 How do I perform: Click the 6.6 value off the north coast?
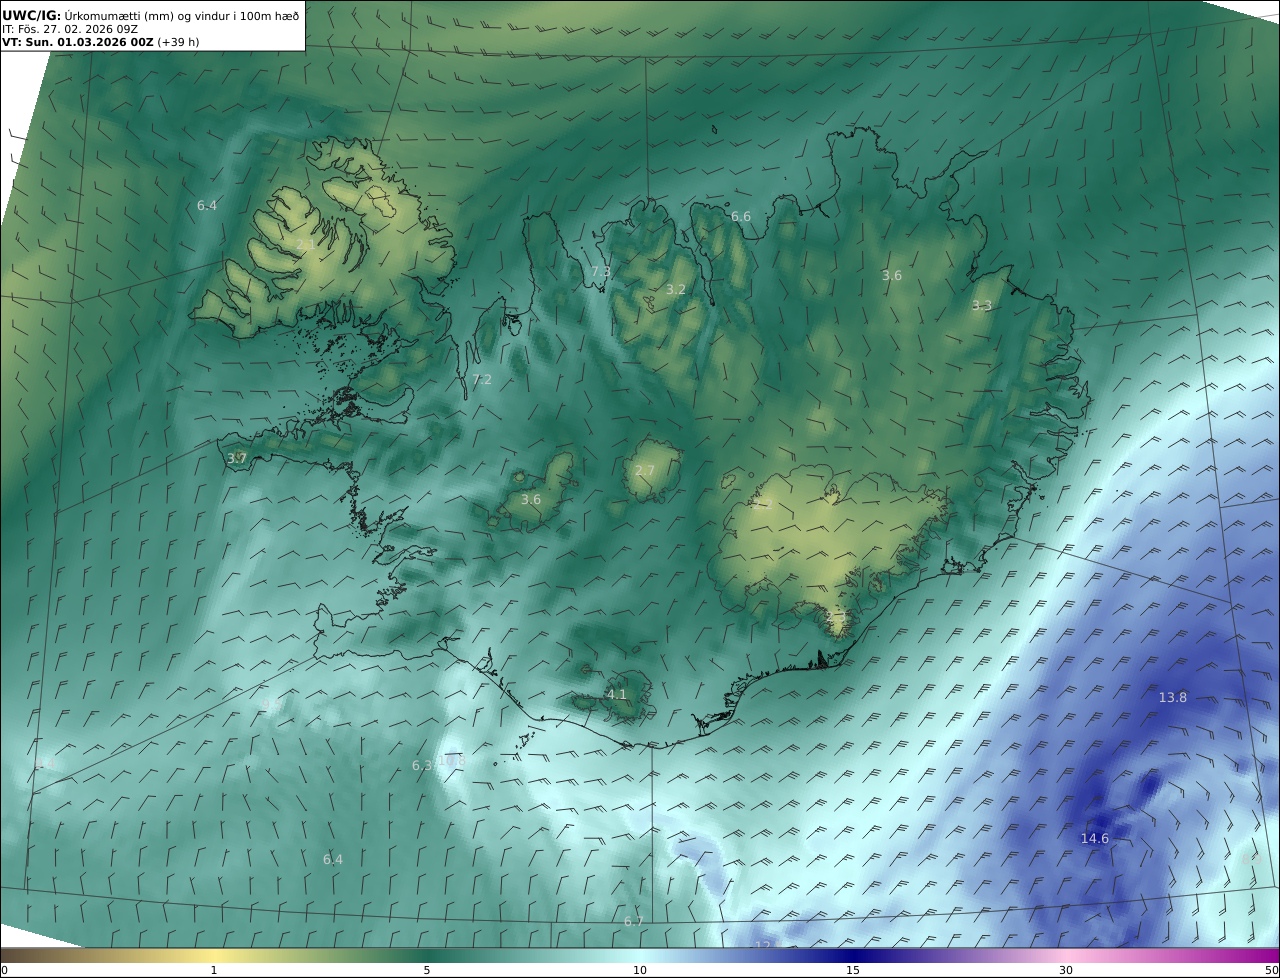(741, 216)
